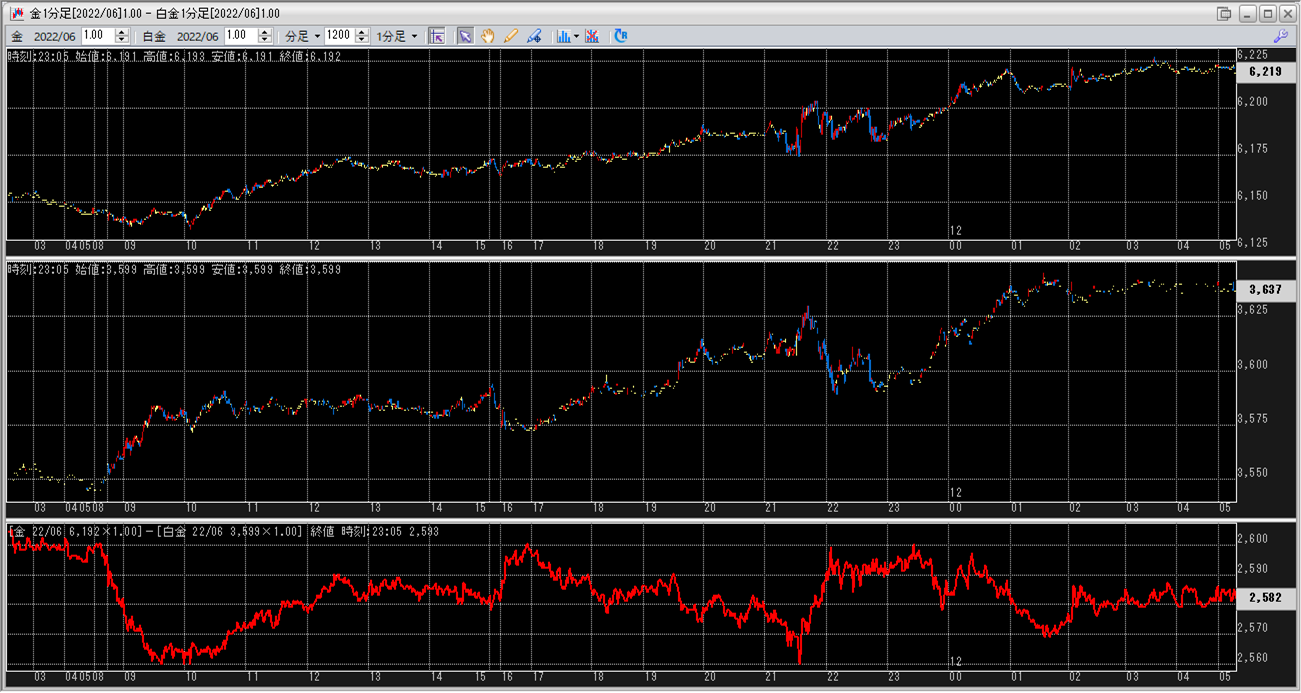The height and width of the screenshot is (693, 1301).
Task: Open settings via the wrench icon
Action: tap(1280, 36)
